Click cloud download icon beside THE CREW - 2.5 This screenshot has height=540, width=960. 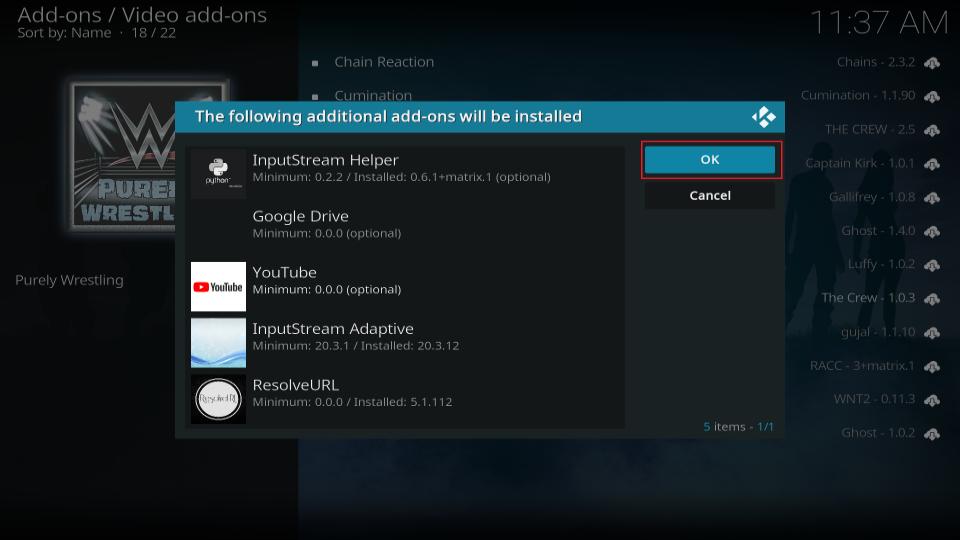click(932, 130)
